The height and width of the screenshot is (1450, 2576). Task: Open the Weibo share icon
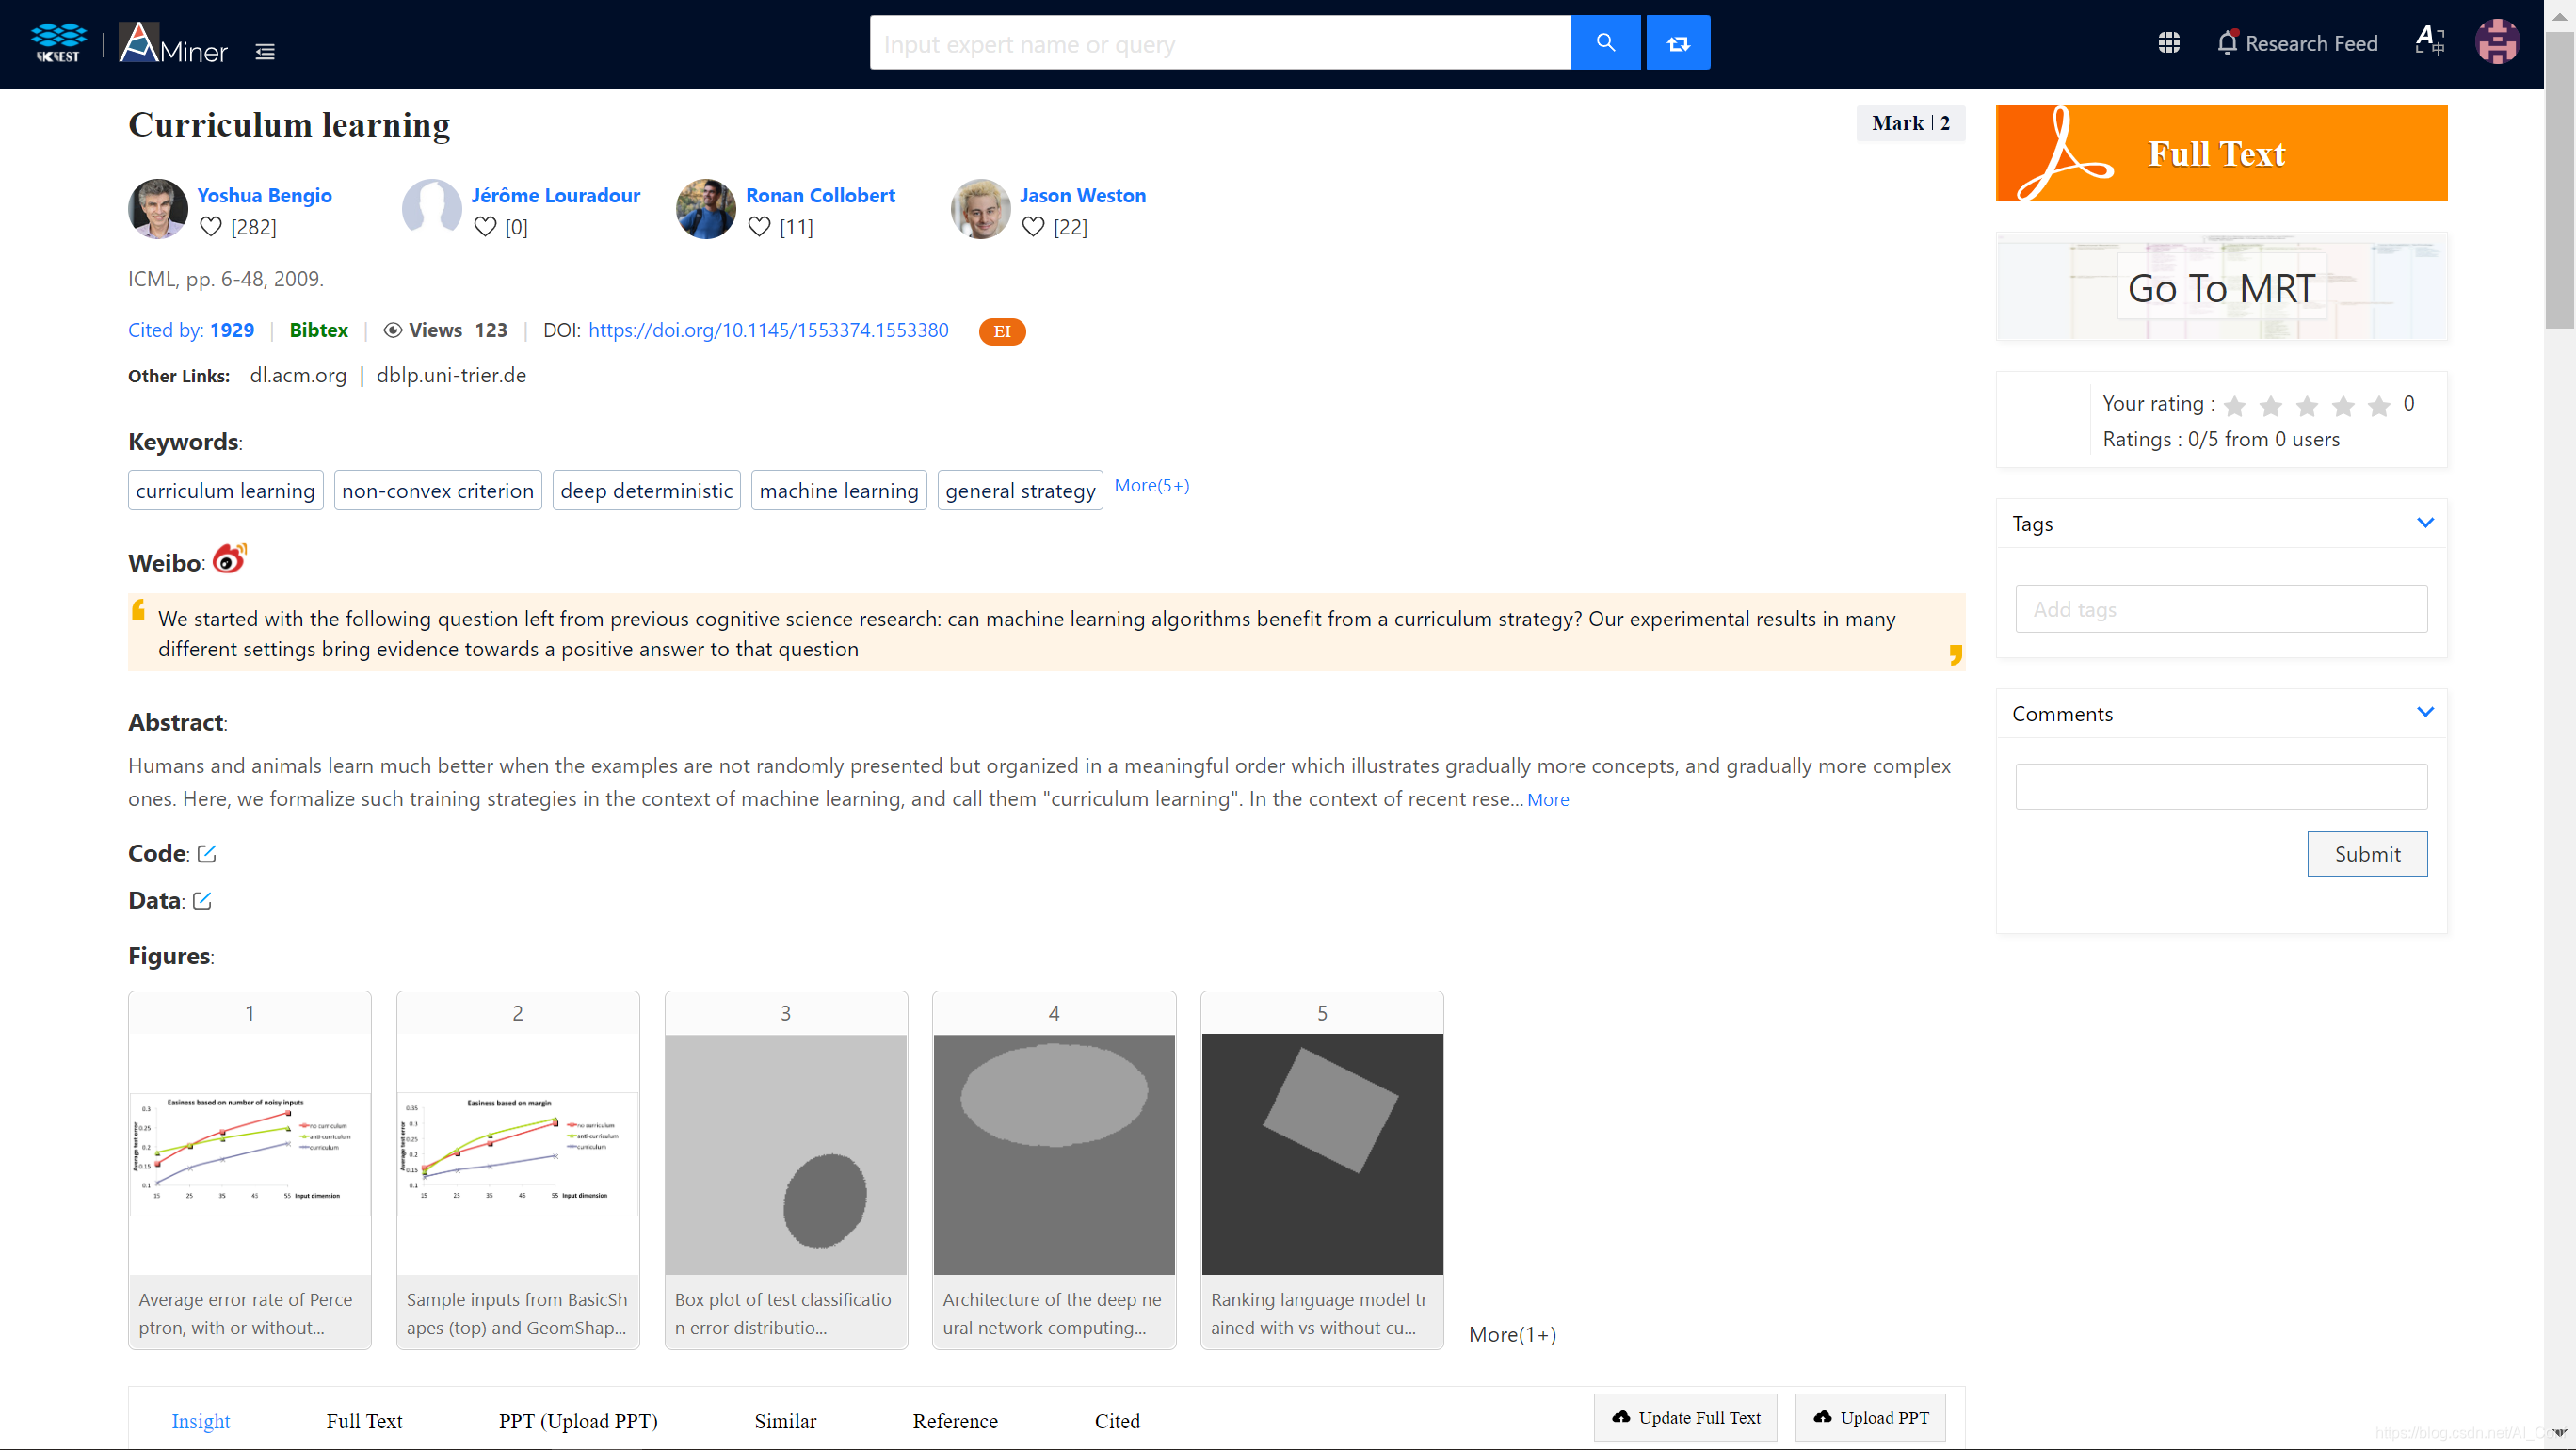coord(229,559)
